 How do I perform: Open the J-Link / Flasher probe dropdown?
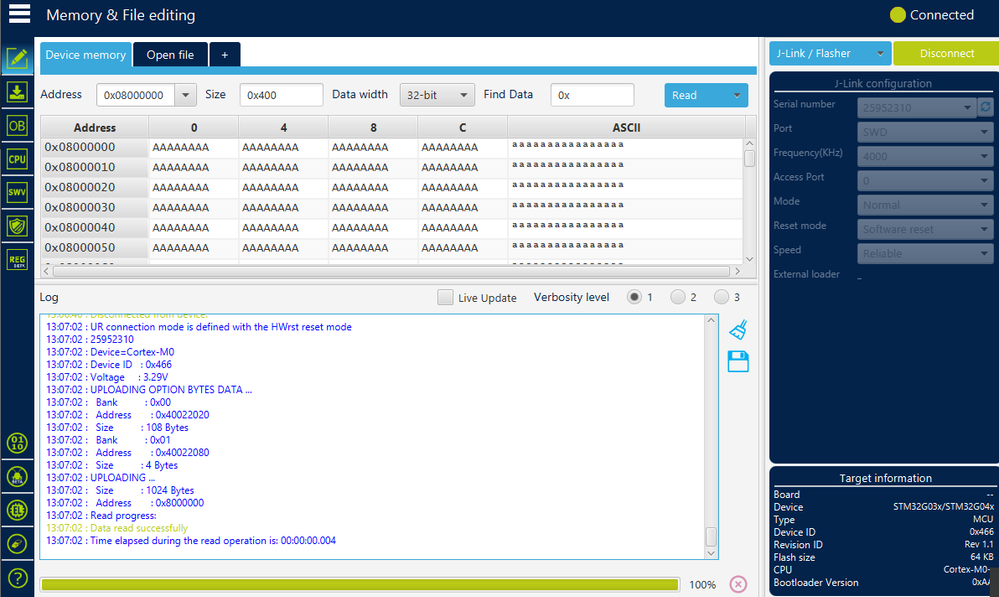point(830,54)
